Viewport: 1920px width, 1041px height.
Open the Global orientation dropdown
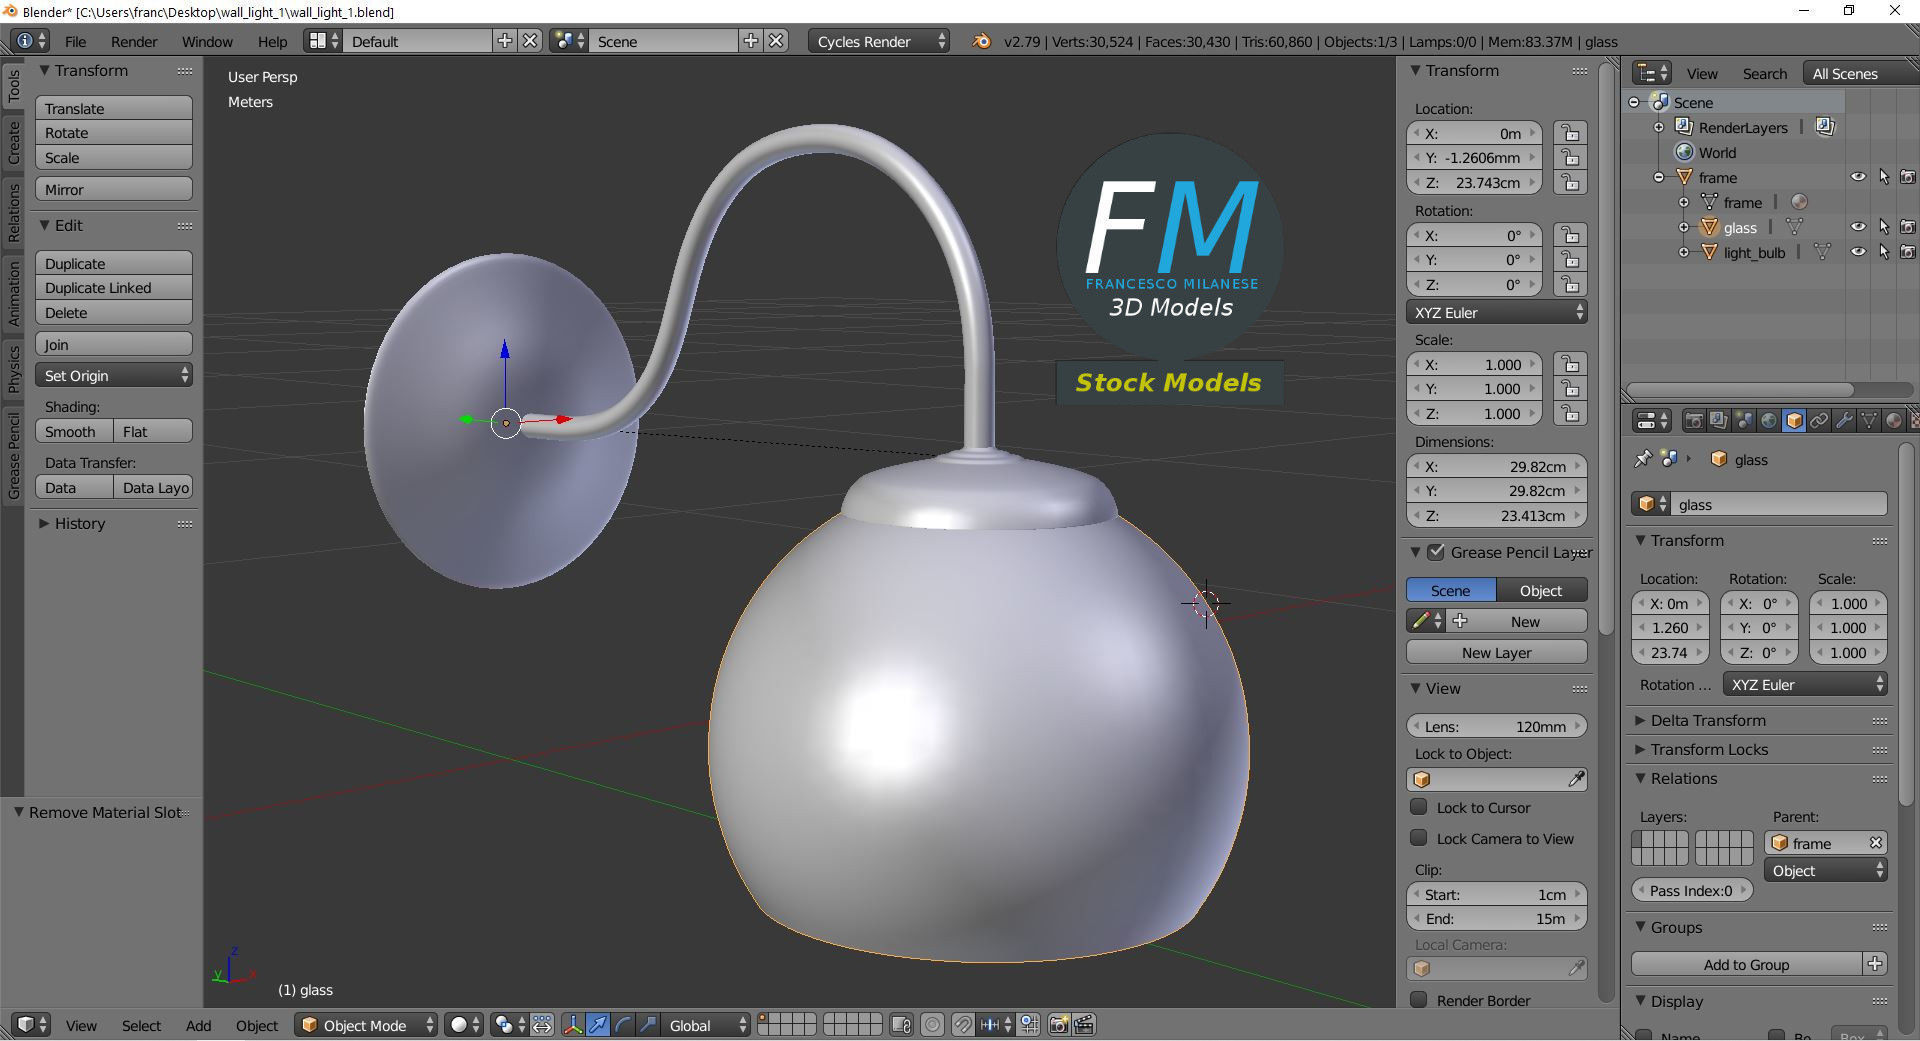click(x=706, y=1025)
